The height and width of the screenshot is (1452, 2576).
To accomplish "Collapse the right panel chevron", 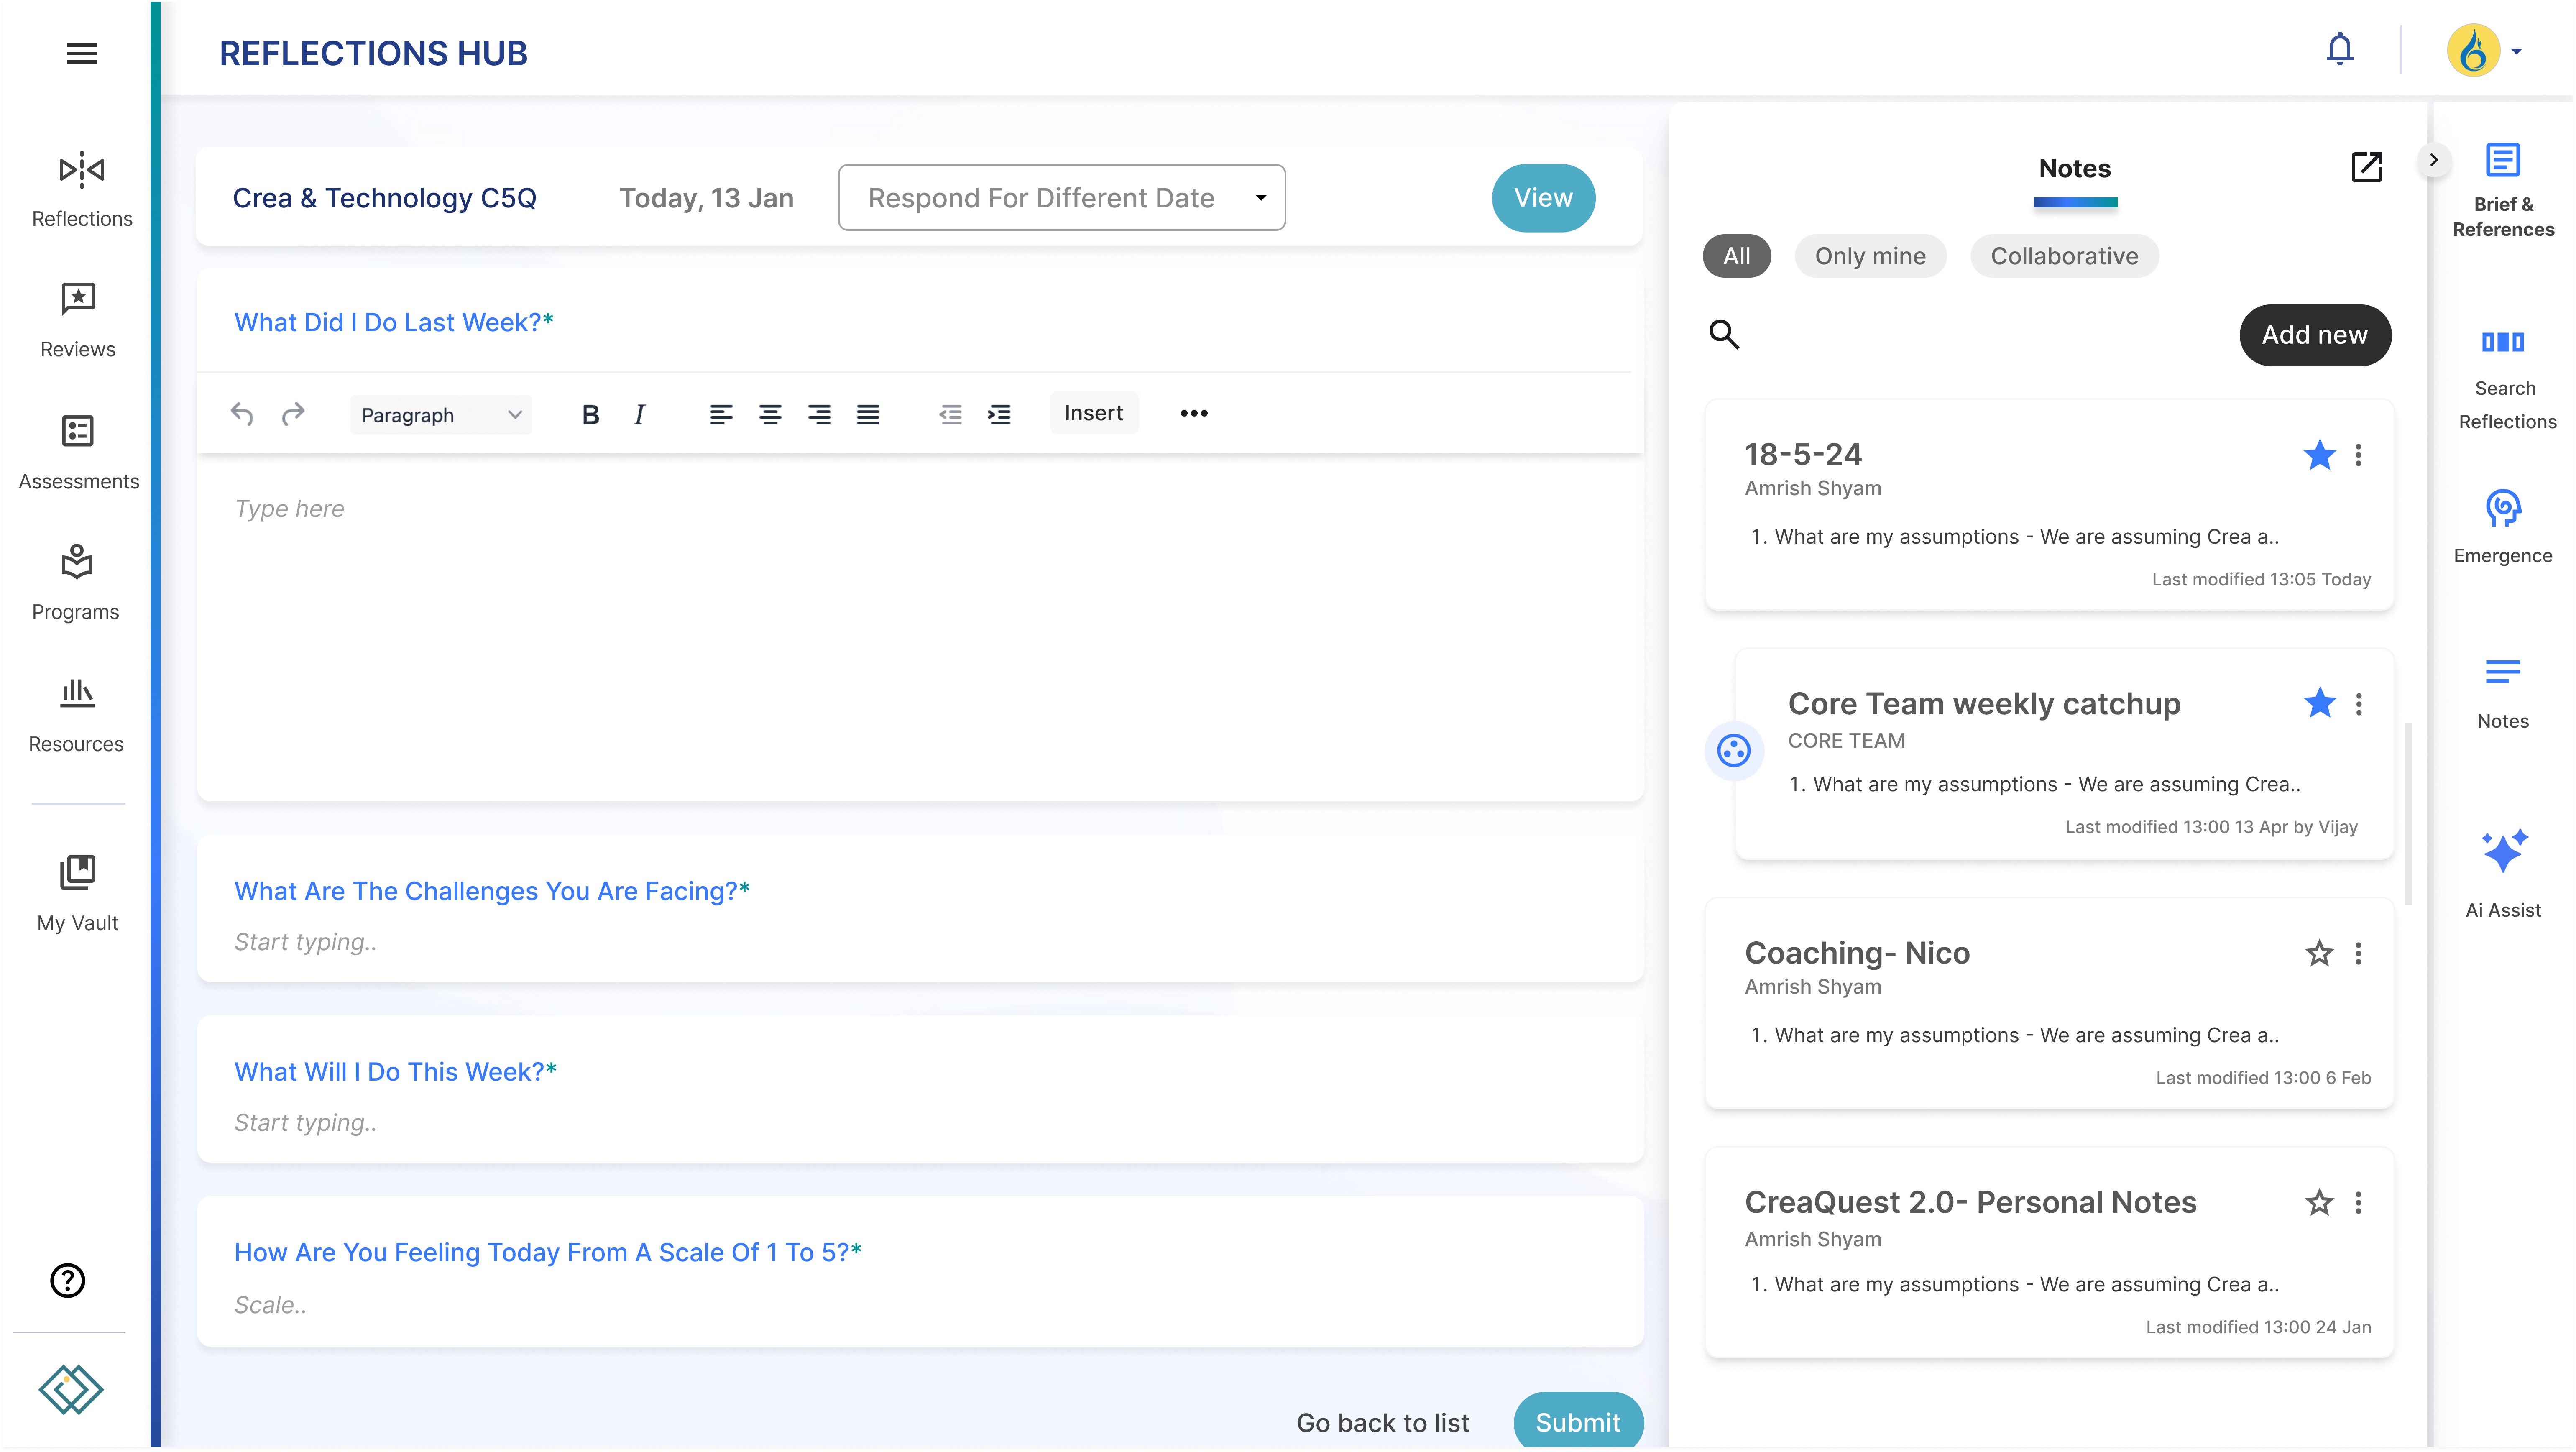I will pyautogui.click(x=2433, y=160).
